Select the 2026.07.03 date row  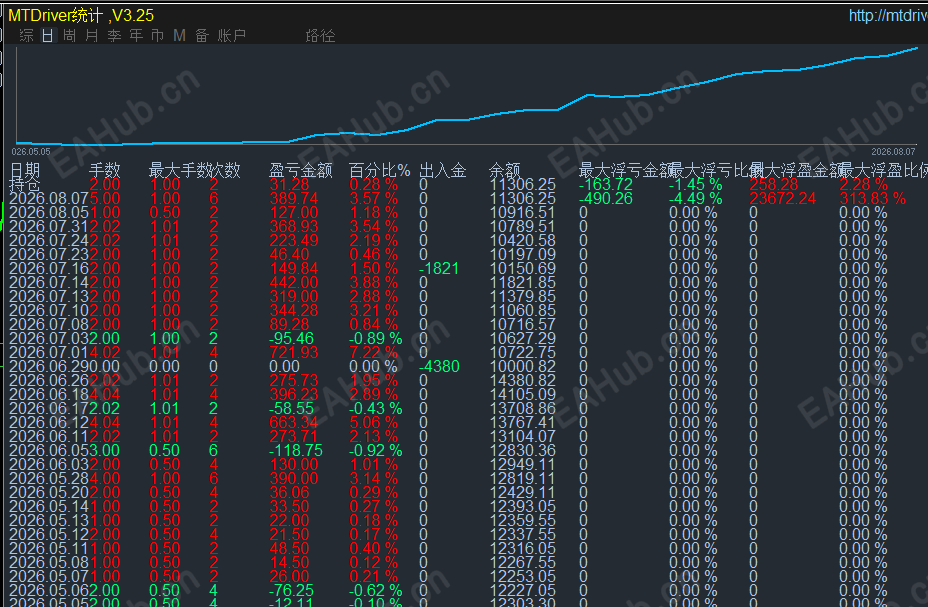pos(49,338)
